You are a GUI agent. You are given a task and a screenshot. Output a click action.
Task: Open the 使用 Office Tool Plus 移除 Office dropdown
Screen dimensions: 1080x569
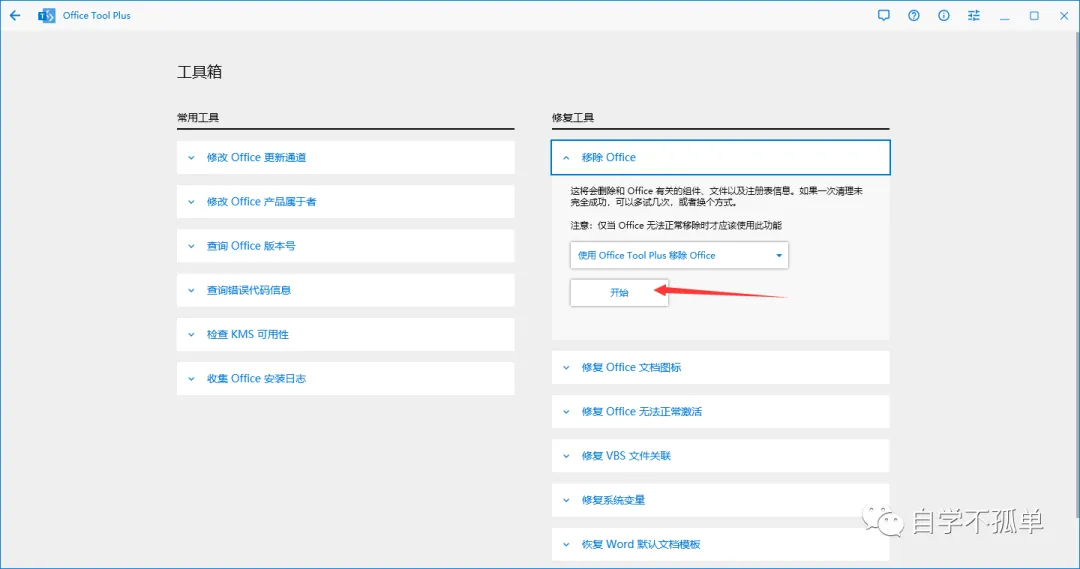point(679,256)
